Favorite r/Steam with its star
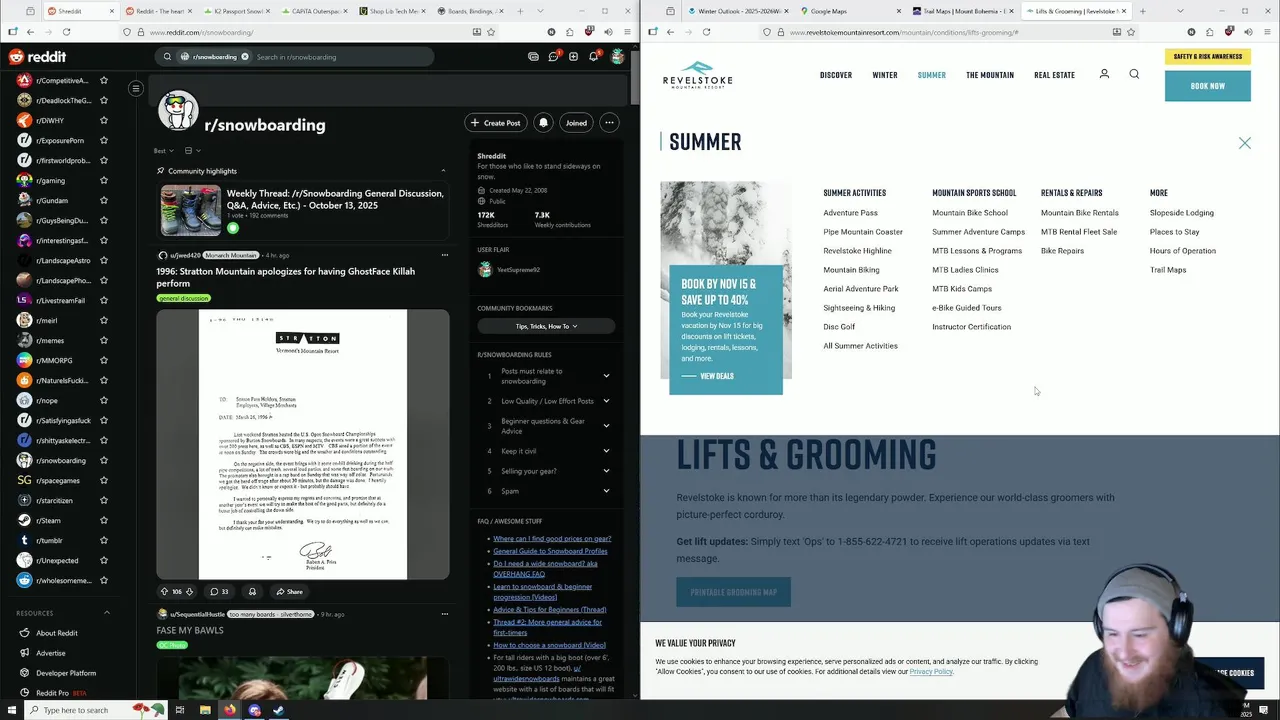Viewport: 1280px width, 720px height. pos(104,520)
